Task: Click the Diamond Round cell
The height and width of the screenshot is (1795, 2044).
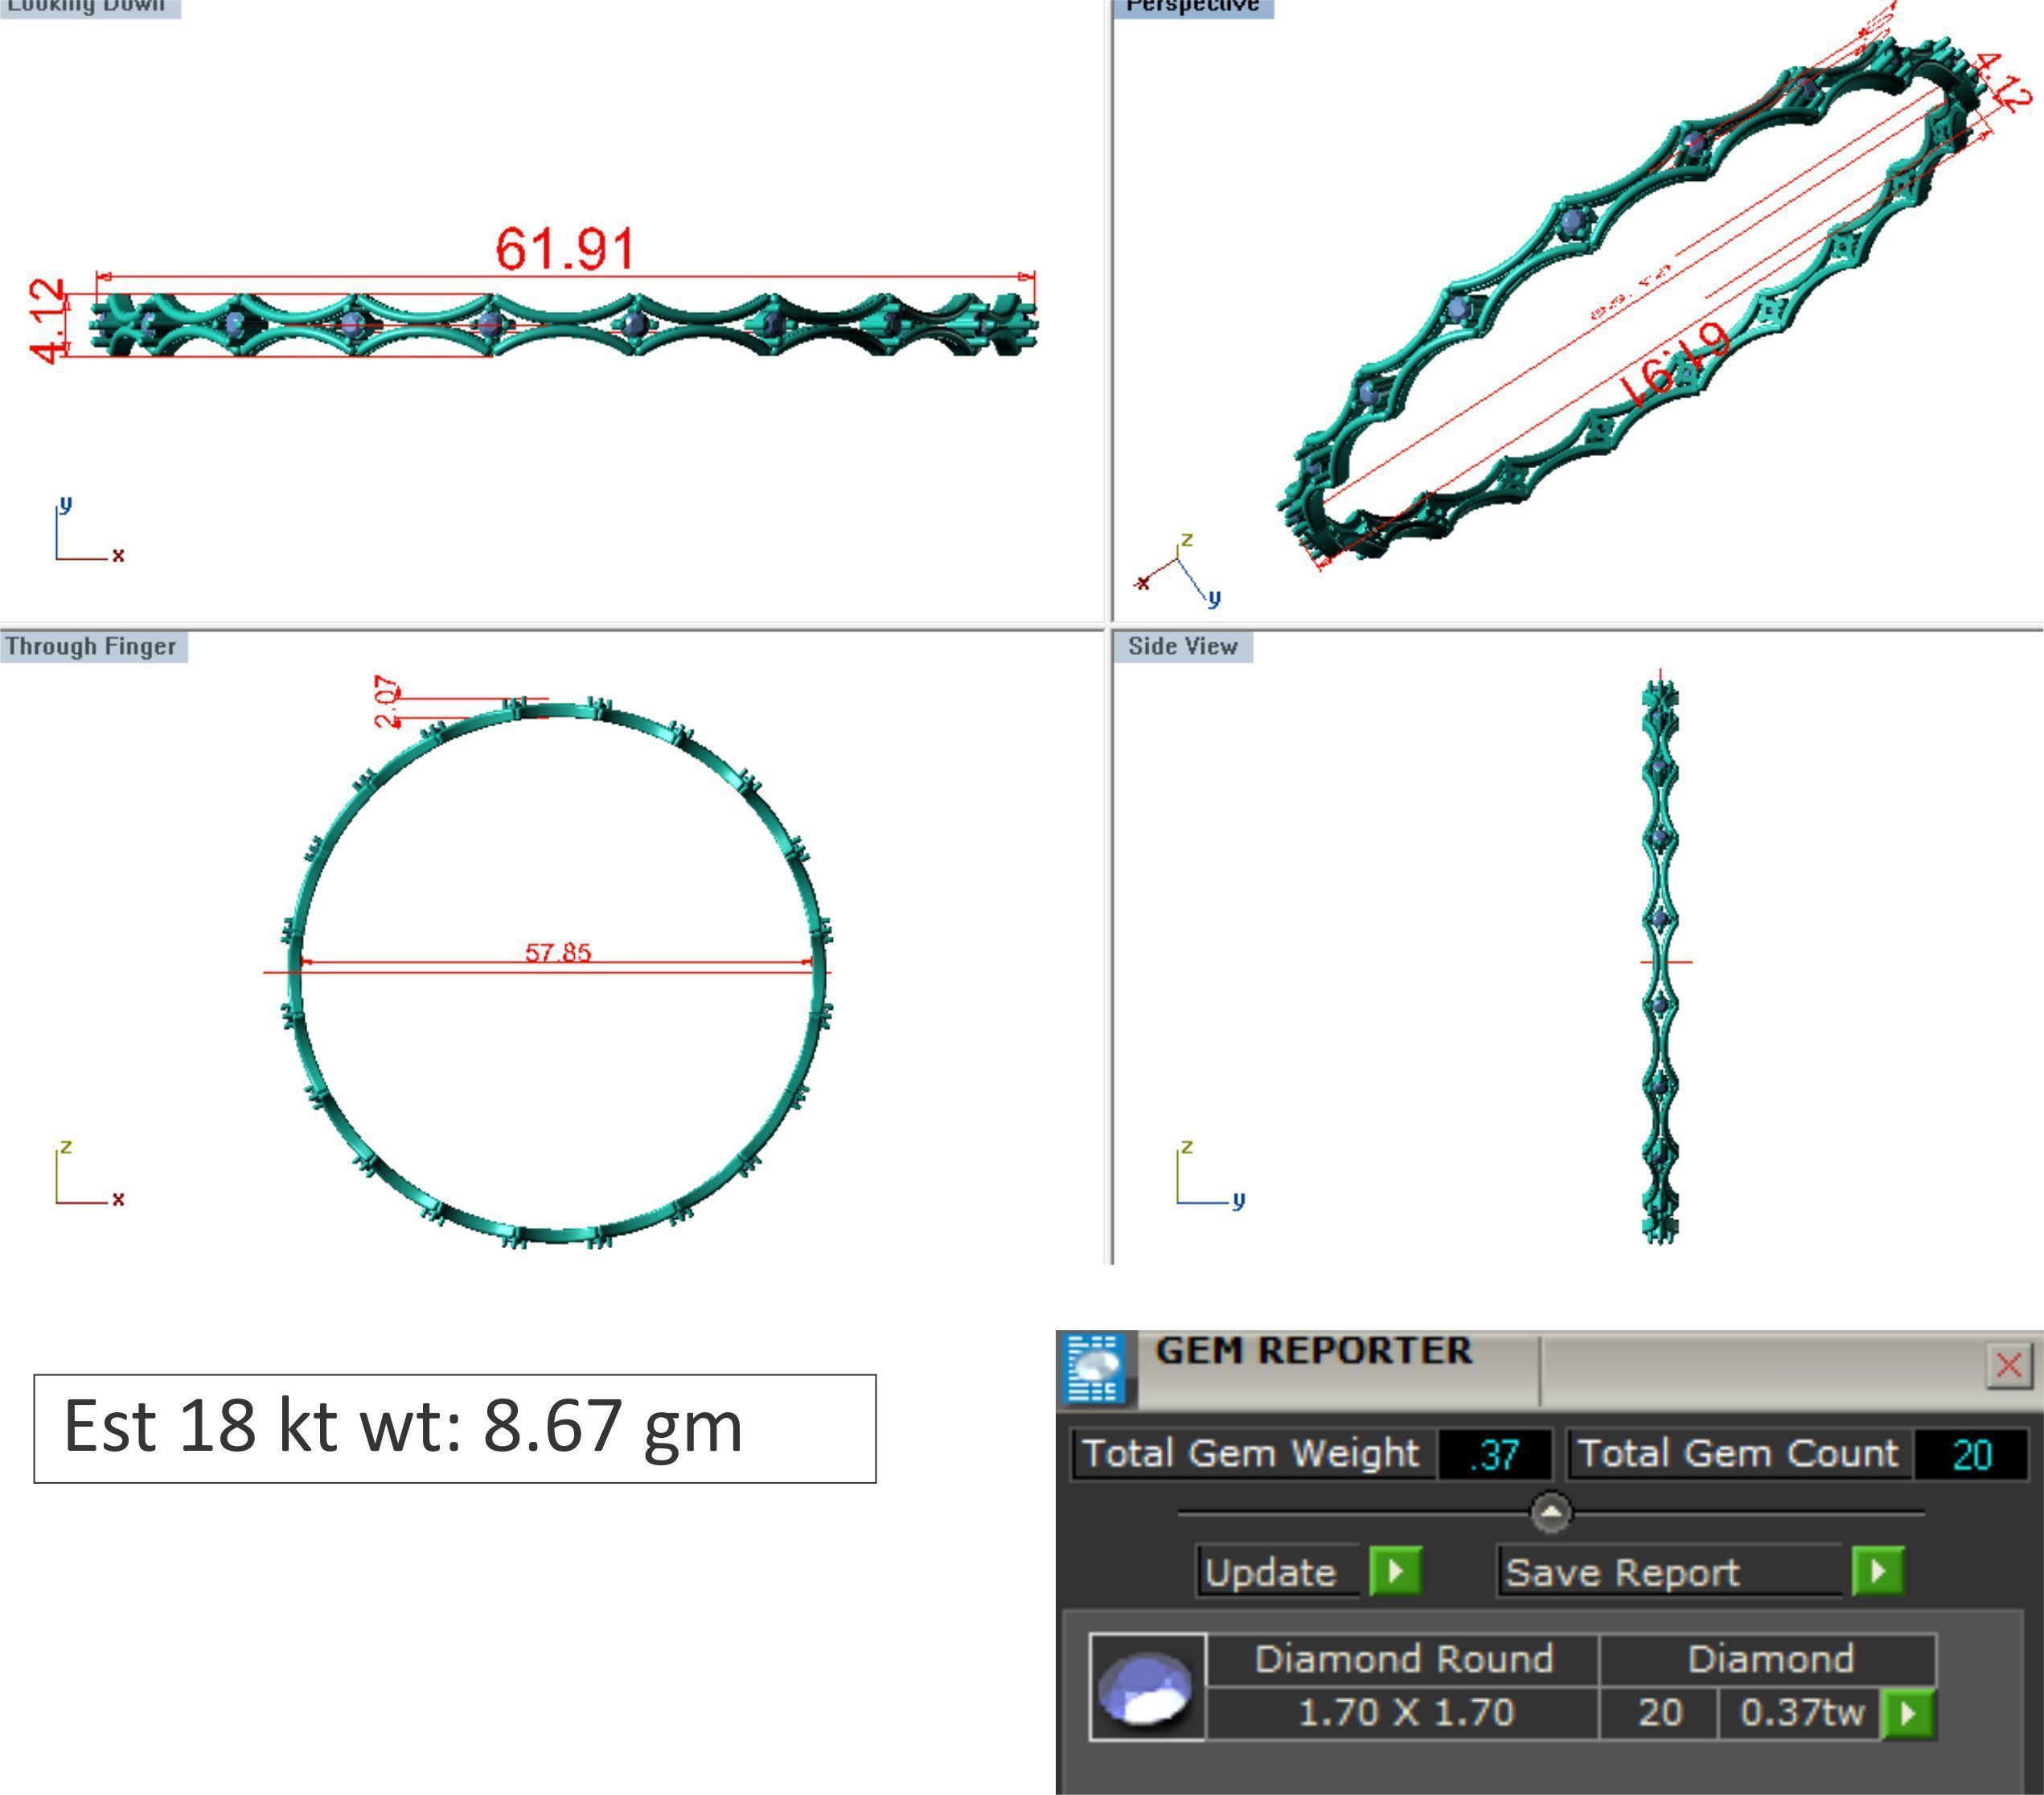Action: click(1403, 1659)
